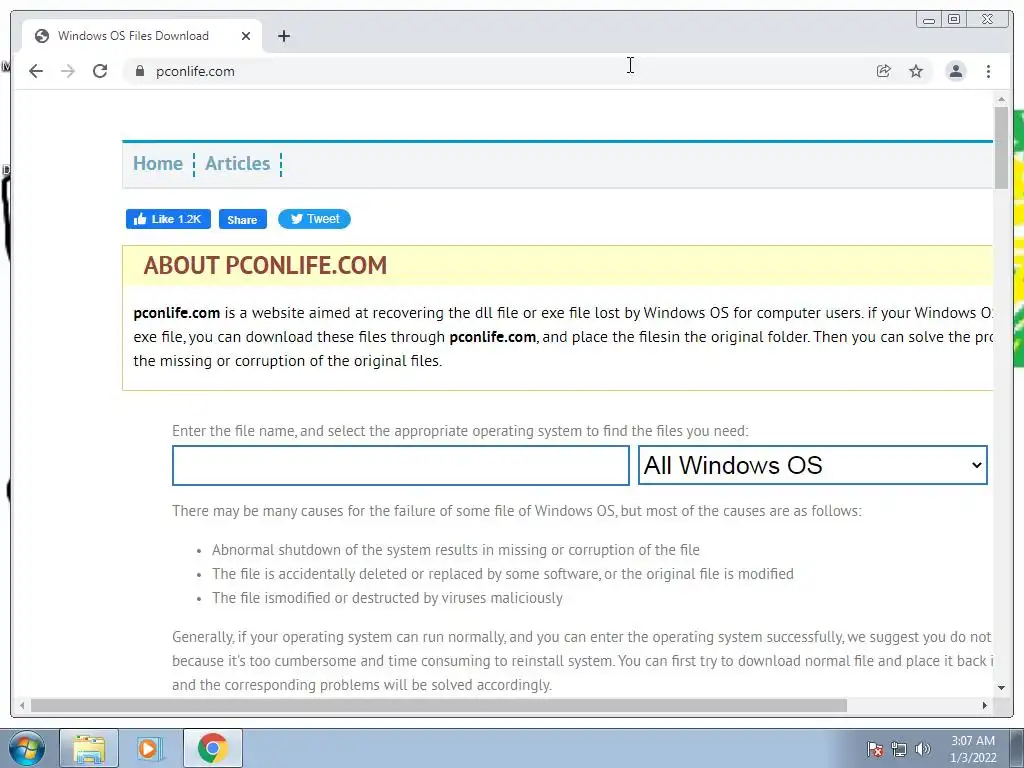This screenshot has width=1024, height=768.
Task: Click the Chrome taskbar icon
Action: click(x=212, y=748)
